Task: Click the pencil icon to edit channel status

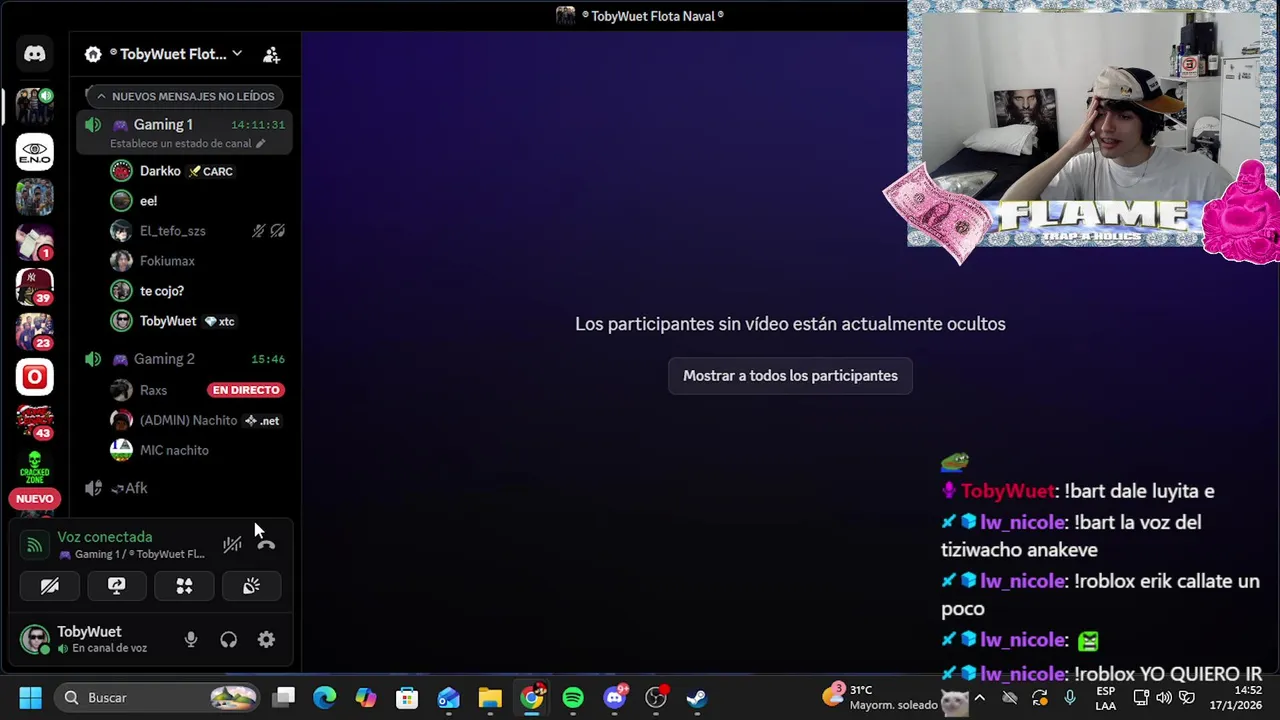Action: pyautogui.click(x=261, y=144)
